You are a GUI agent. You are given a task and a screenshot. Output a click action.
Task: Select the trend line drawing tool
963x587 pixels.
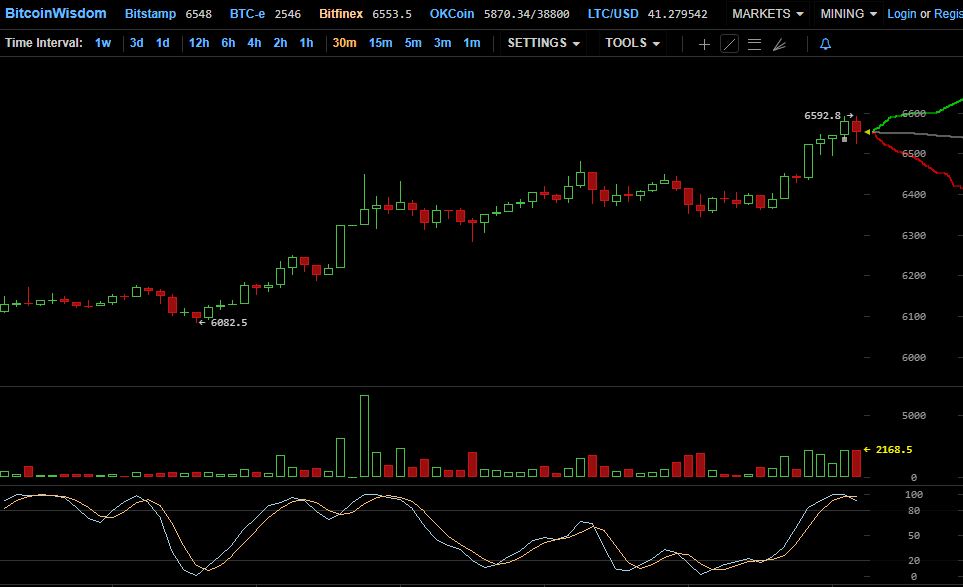coord(729,44)
